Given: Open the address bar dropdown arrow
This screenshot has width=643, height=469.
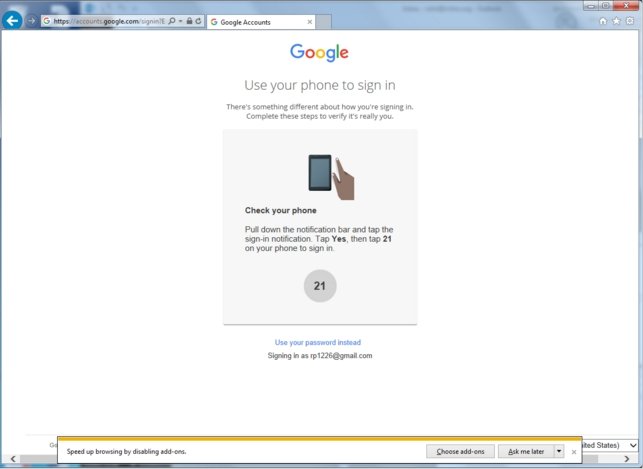Looking at the screenshot, I should 180,21.
